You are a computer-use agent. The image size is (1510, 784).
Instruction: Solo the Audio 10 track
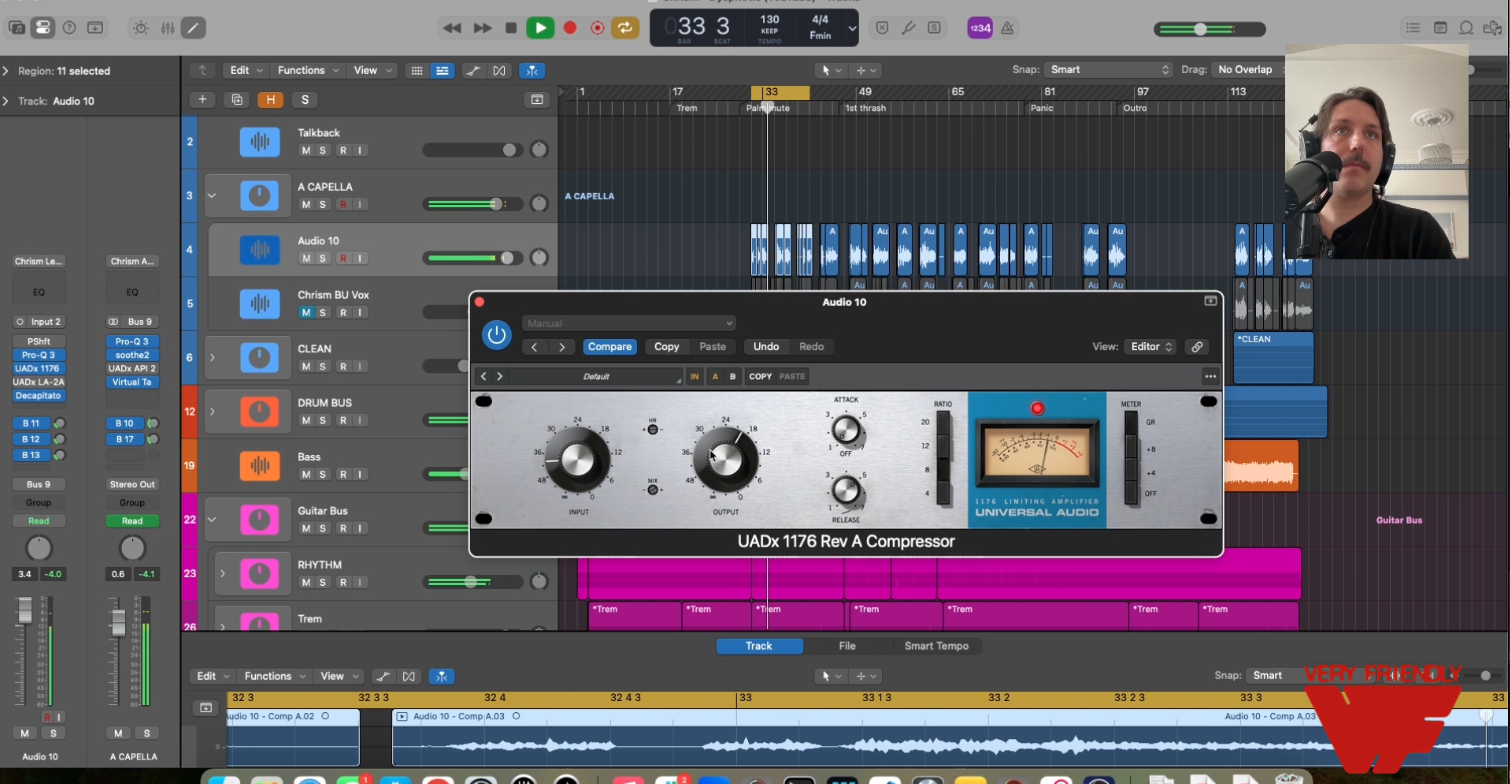tap(322, 258)
